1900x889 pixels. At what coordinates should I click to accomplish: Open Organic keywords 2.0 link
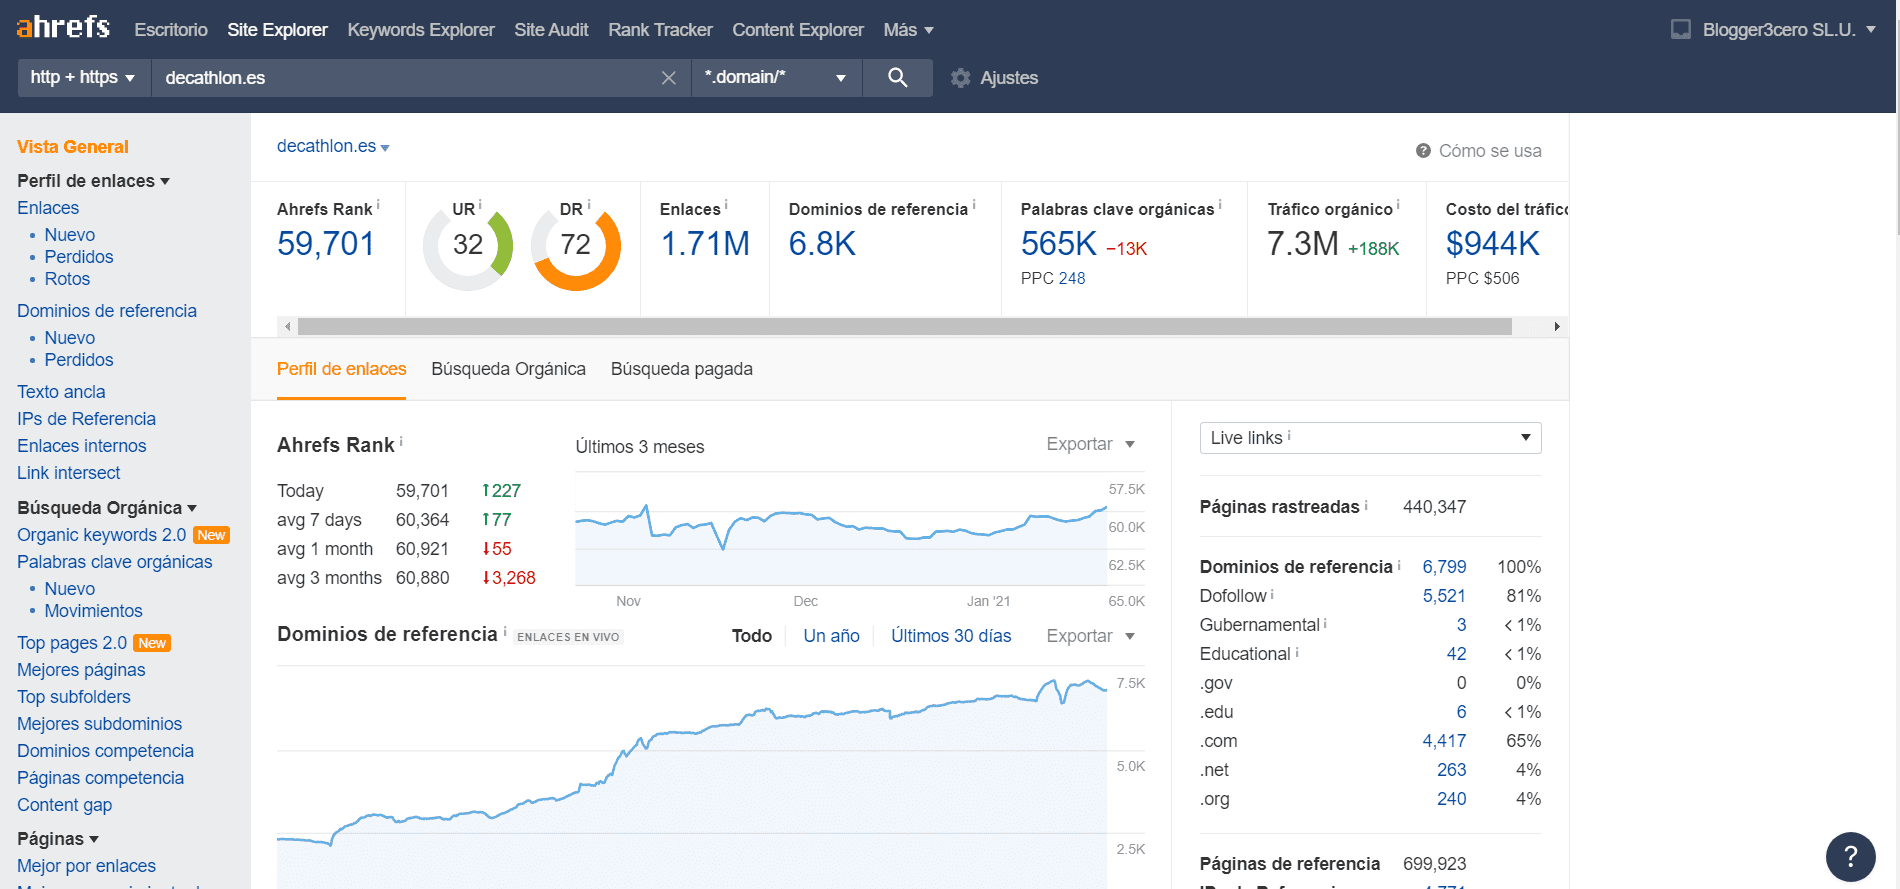[101, 535]
